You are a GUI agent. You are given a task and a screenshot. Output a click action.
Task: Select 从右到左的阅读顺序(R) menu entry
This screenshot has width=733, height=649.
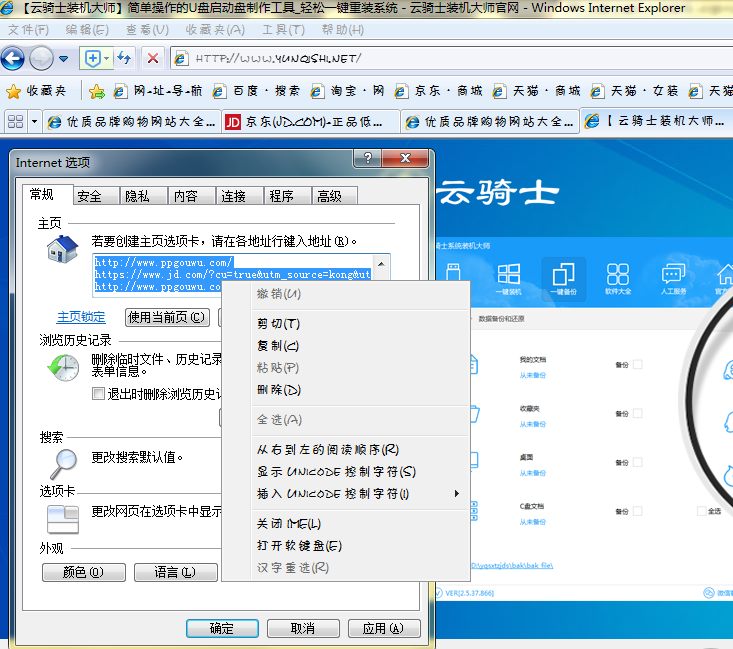click(x=346, y=449)
